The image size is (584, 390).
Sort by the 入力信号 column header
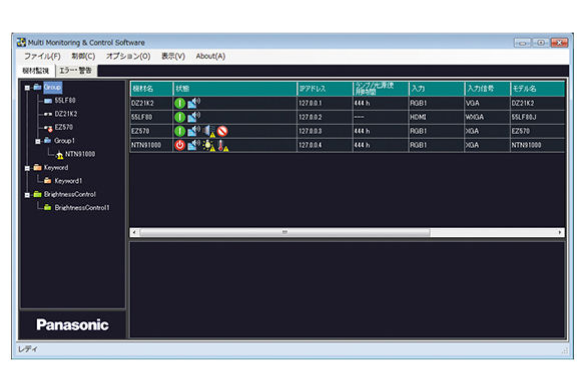click(488, 89)
